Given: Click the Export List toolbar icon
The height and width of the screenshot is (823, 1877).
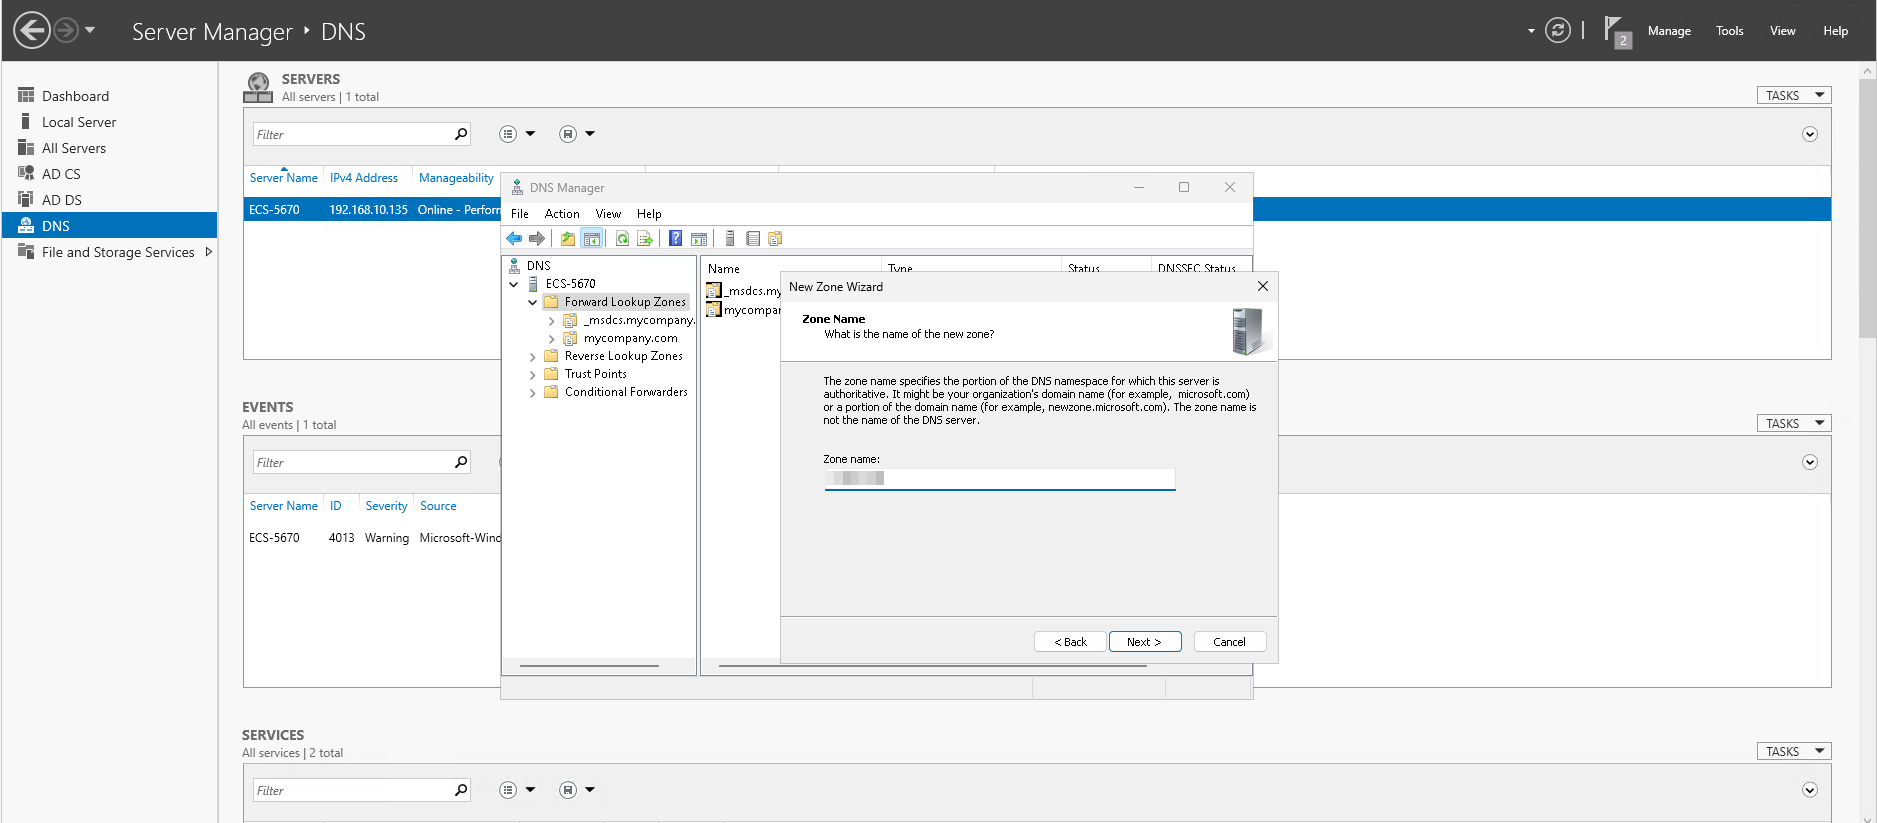Looking at the screenshot, I should (x=645, y=239).
